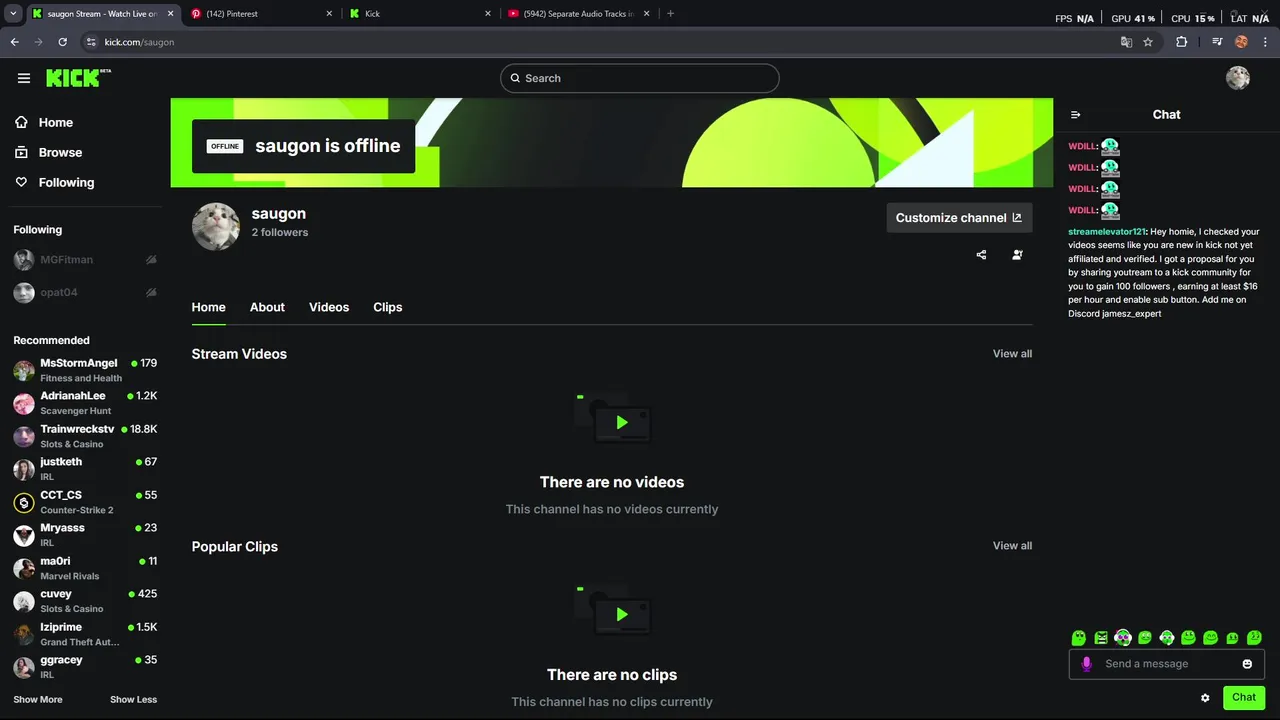This screenshot has height=720, width=1280.
Task: Open ggracey recommended channel
Action: pyautogui.click(x=85, y=667)
